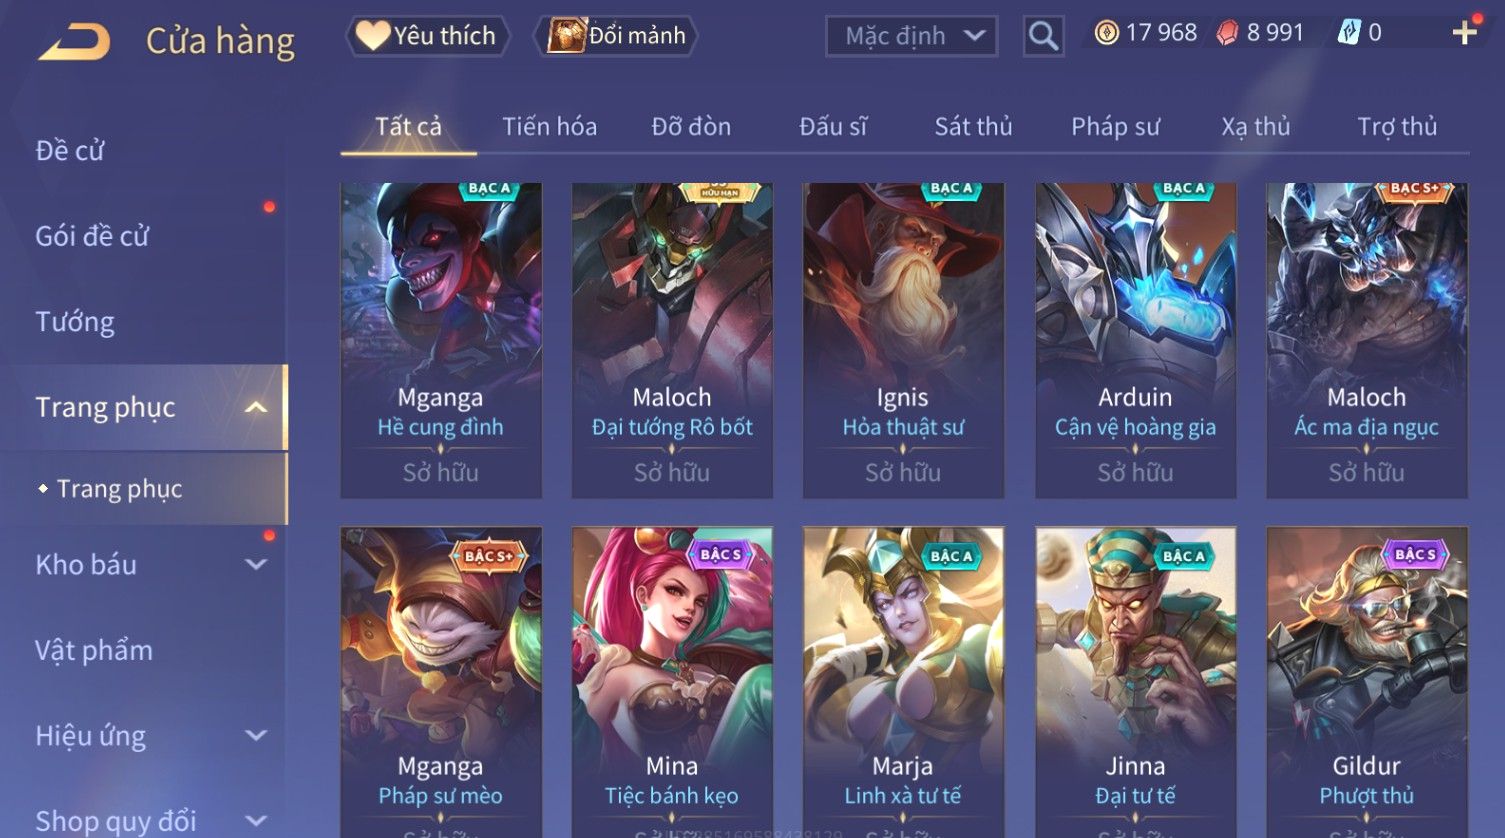1505x838 pixels.
Task: Click the gold coin currency icon
Action: 1106,33
